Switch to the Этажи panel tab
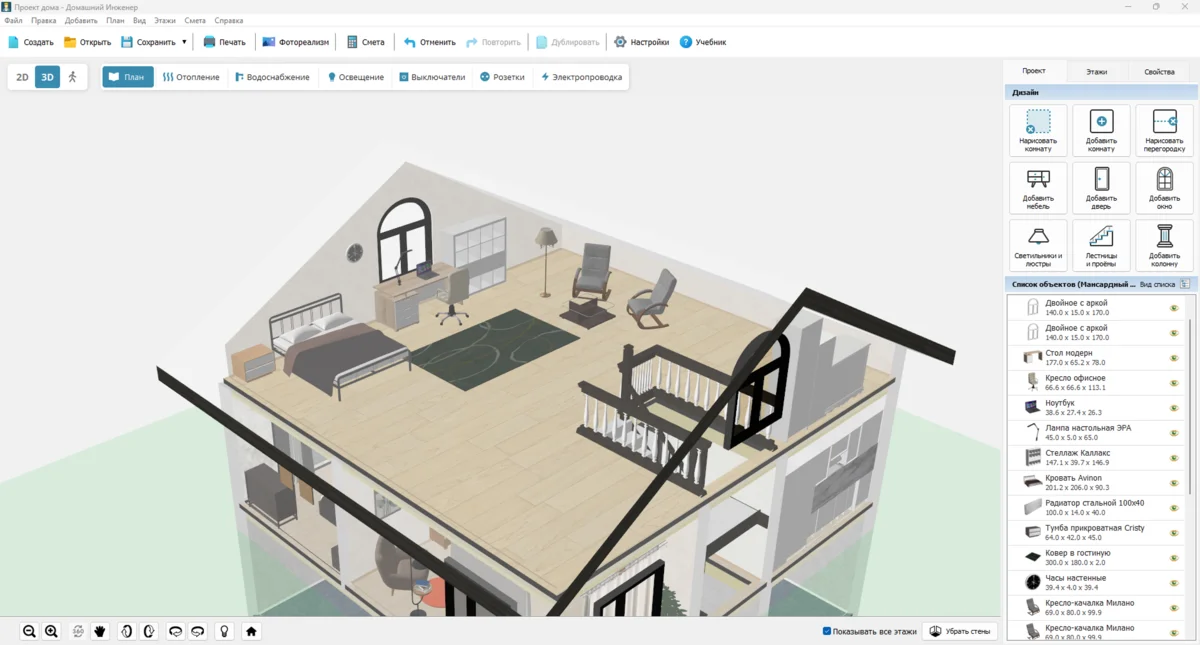 1097,72
